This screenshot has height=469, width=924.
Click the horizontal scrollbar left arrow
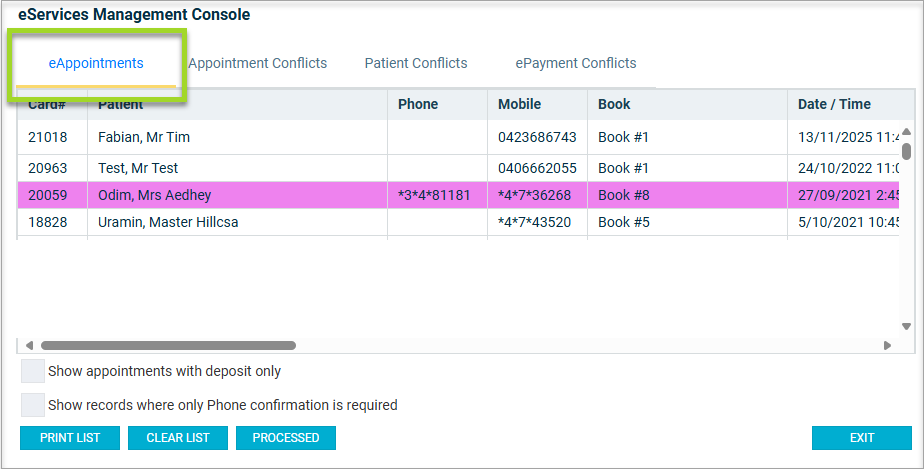[28, 345]
